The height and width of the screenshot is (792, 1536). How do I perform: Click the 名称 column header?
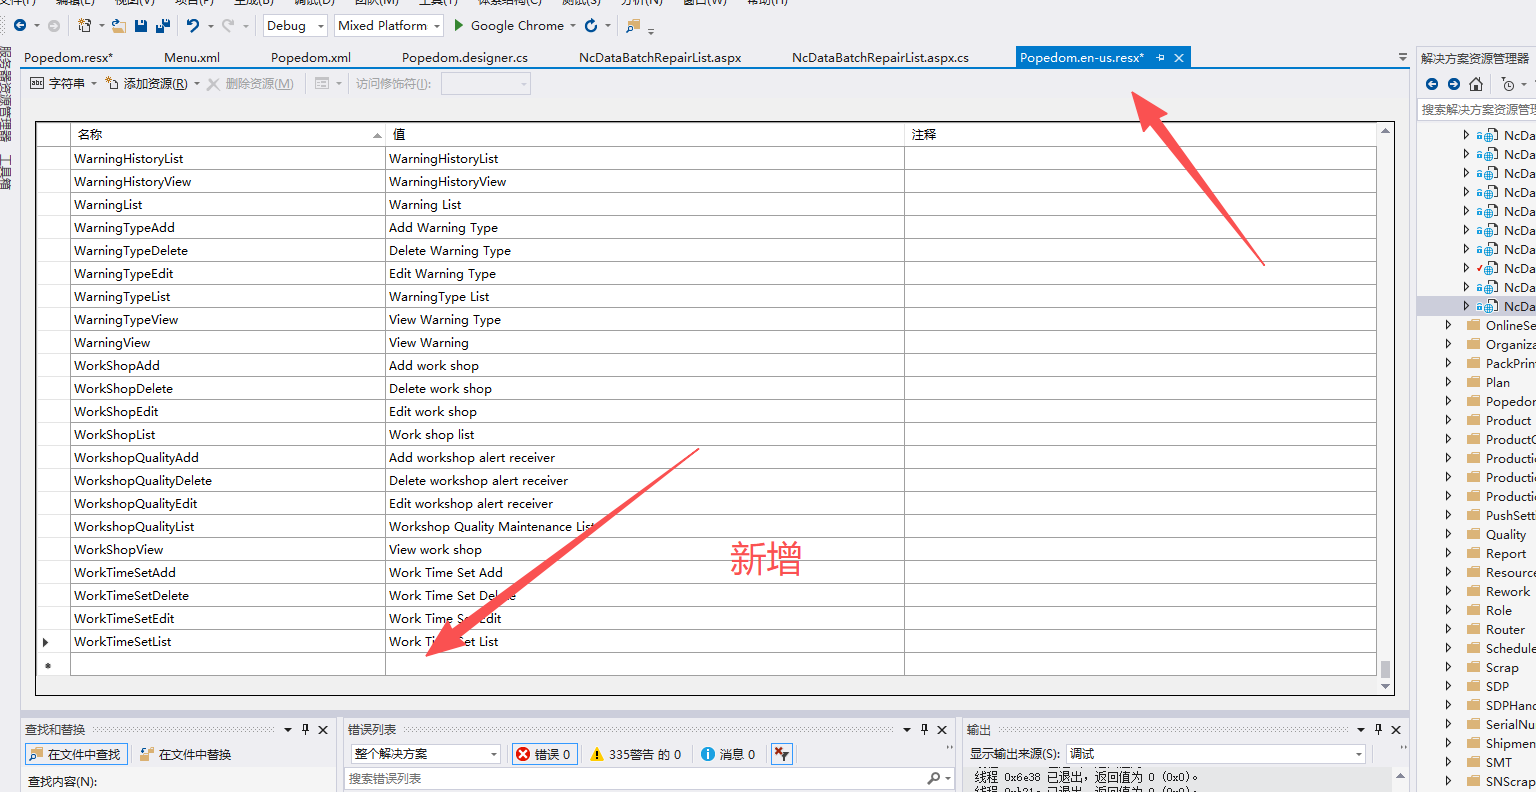tap(228, 135)
